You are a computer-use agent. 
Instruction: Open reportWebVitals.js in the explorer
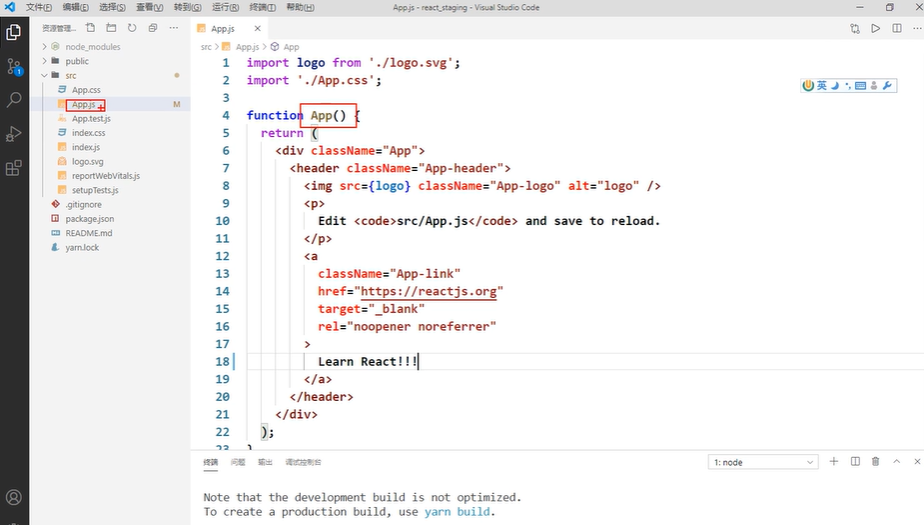[x=105, y=176]
